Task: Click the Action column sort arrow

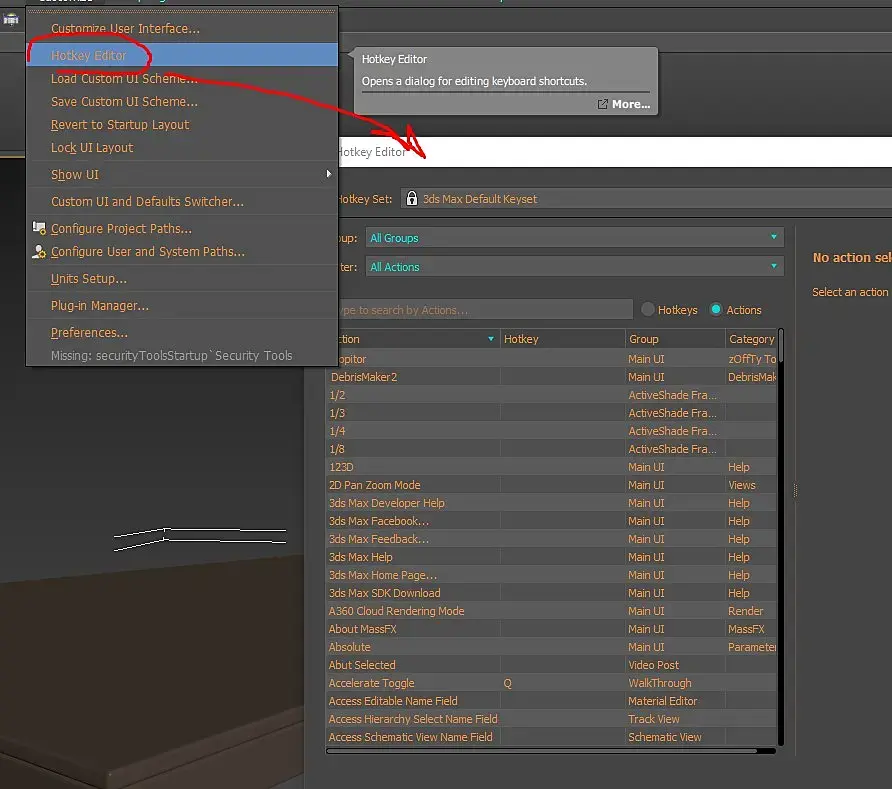Action: tap(490, 338)
